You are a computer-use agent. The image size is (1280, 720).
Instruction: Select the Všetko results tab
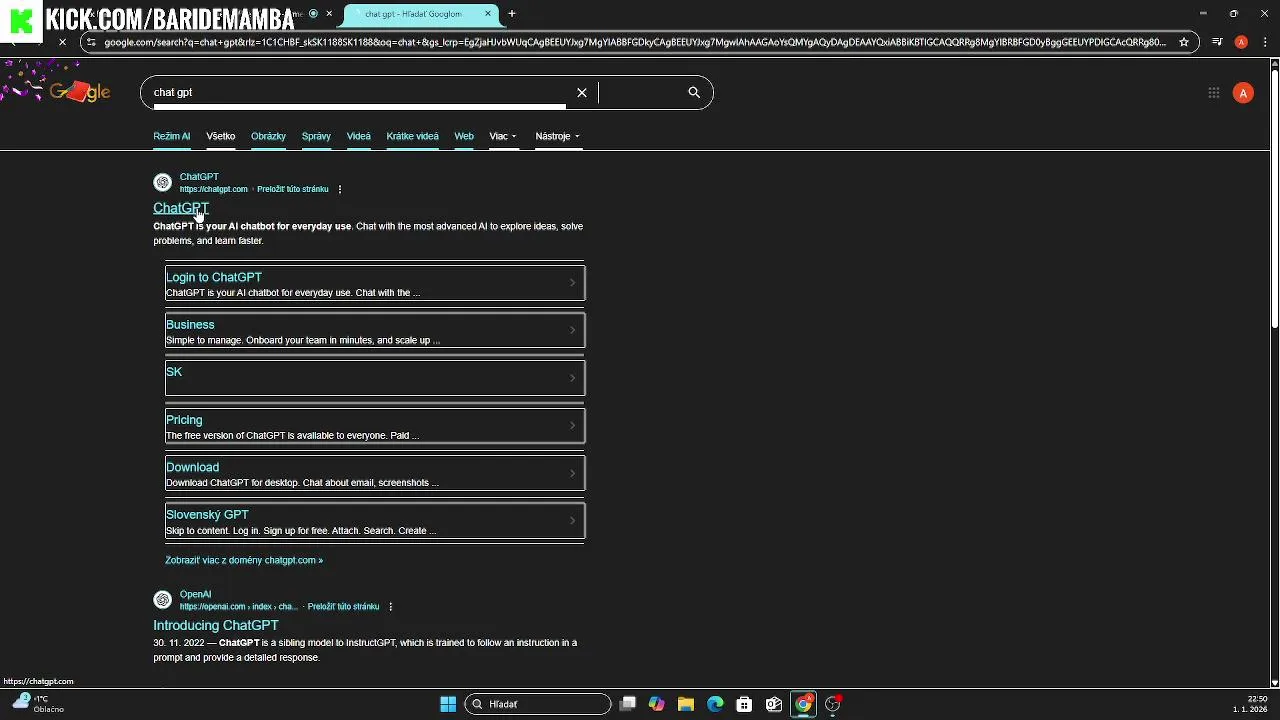(x=220, y=136)
